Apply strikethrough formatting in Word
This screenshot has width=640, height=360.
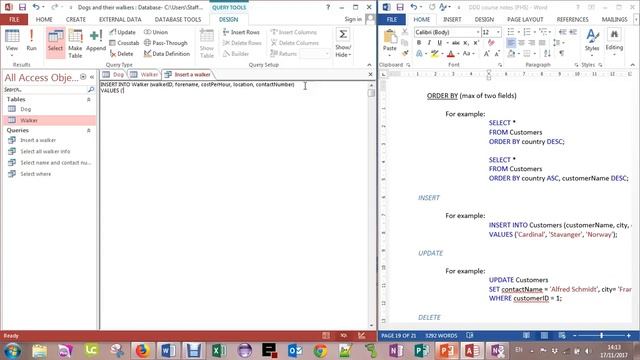click(456, 43)
